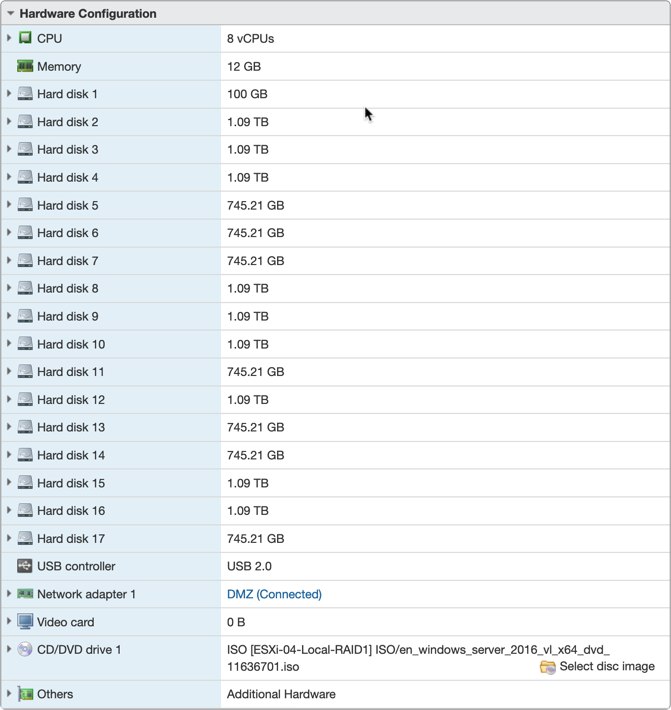Expand the Others row

click(x=9, y=694)
